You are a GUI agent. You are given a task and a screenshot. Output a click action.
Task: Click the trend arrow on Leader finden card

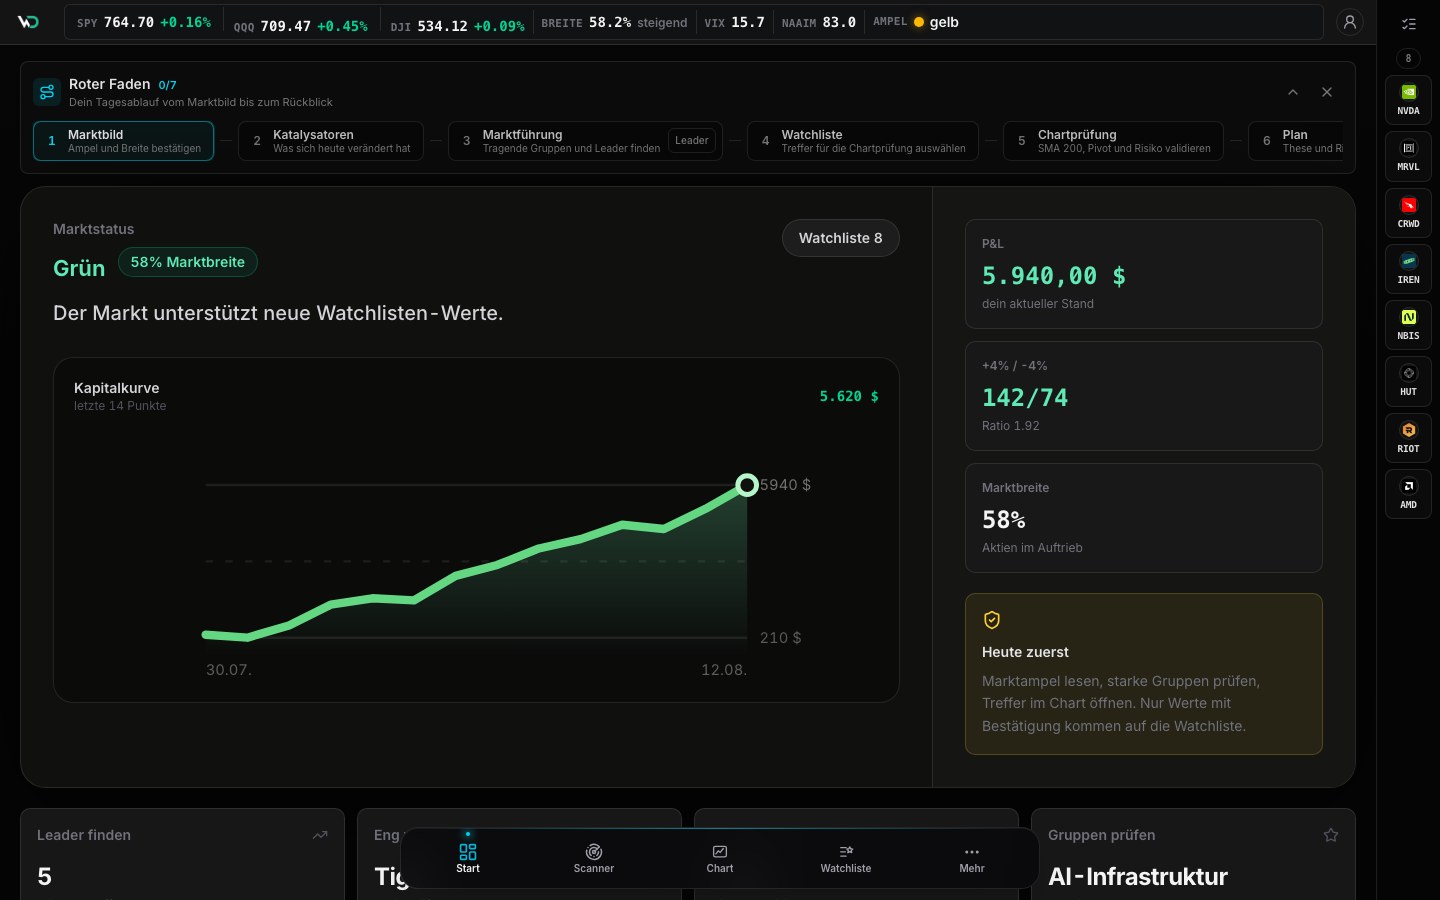[x=320, y=835]
